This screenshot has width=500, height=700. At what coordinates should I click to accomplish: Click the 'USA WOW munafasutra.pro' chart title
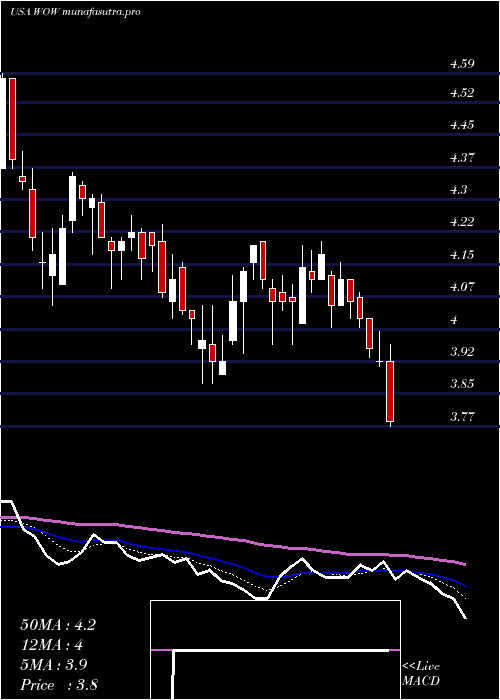pos(75,12)
